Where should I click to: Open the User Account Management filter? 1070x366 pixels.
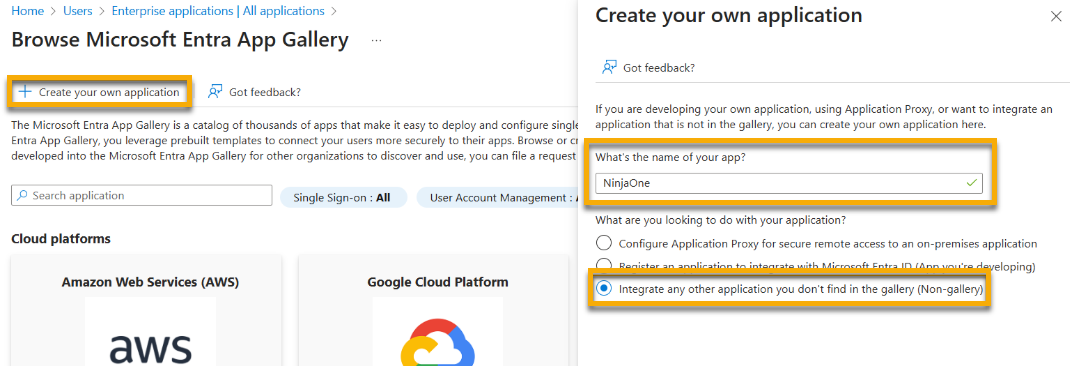tap(498, 197)
